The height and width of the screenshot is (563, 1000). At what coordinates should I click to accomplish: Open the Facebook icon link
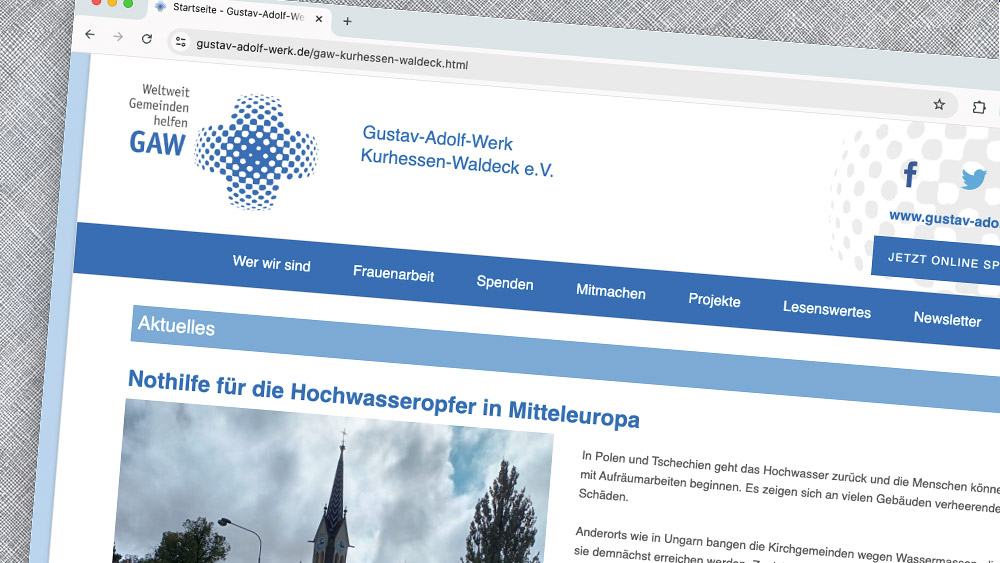pos(911,173)
